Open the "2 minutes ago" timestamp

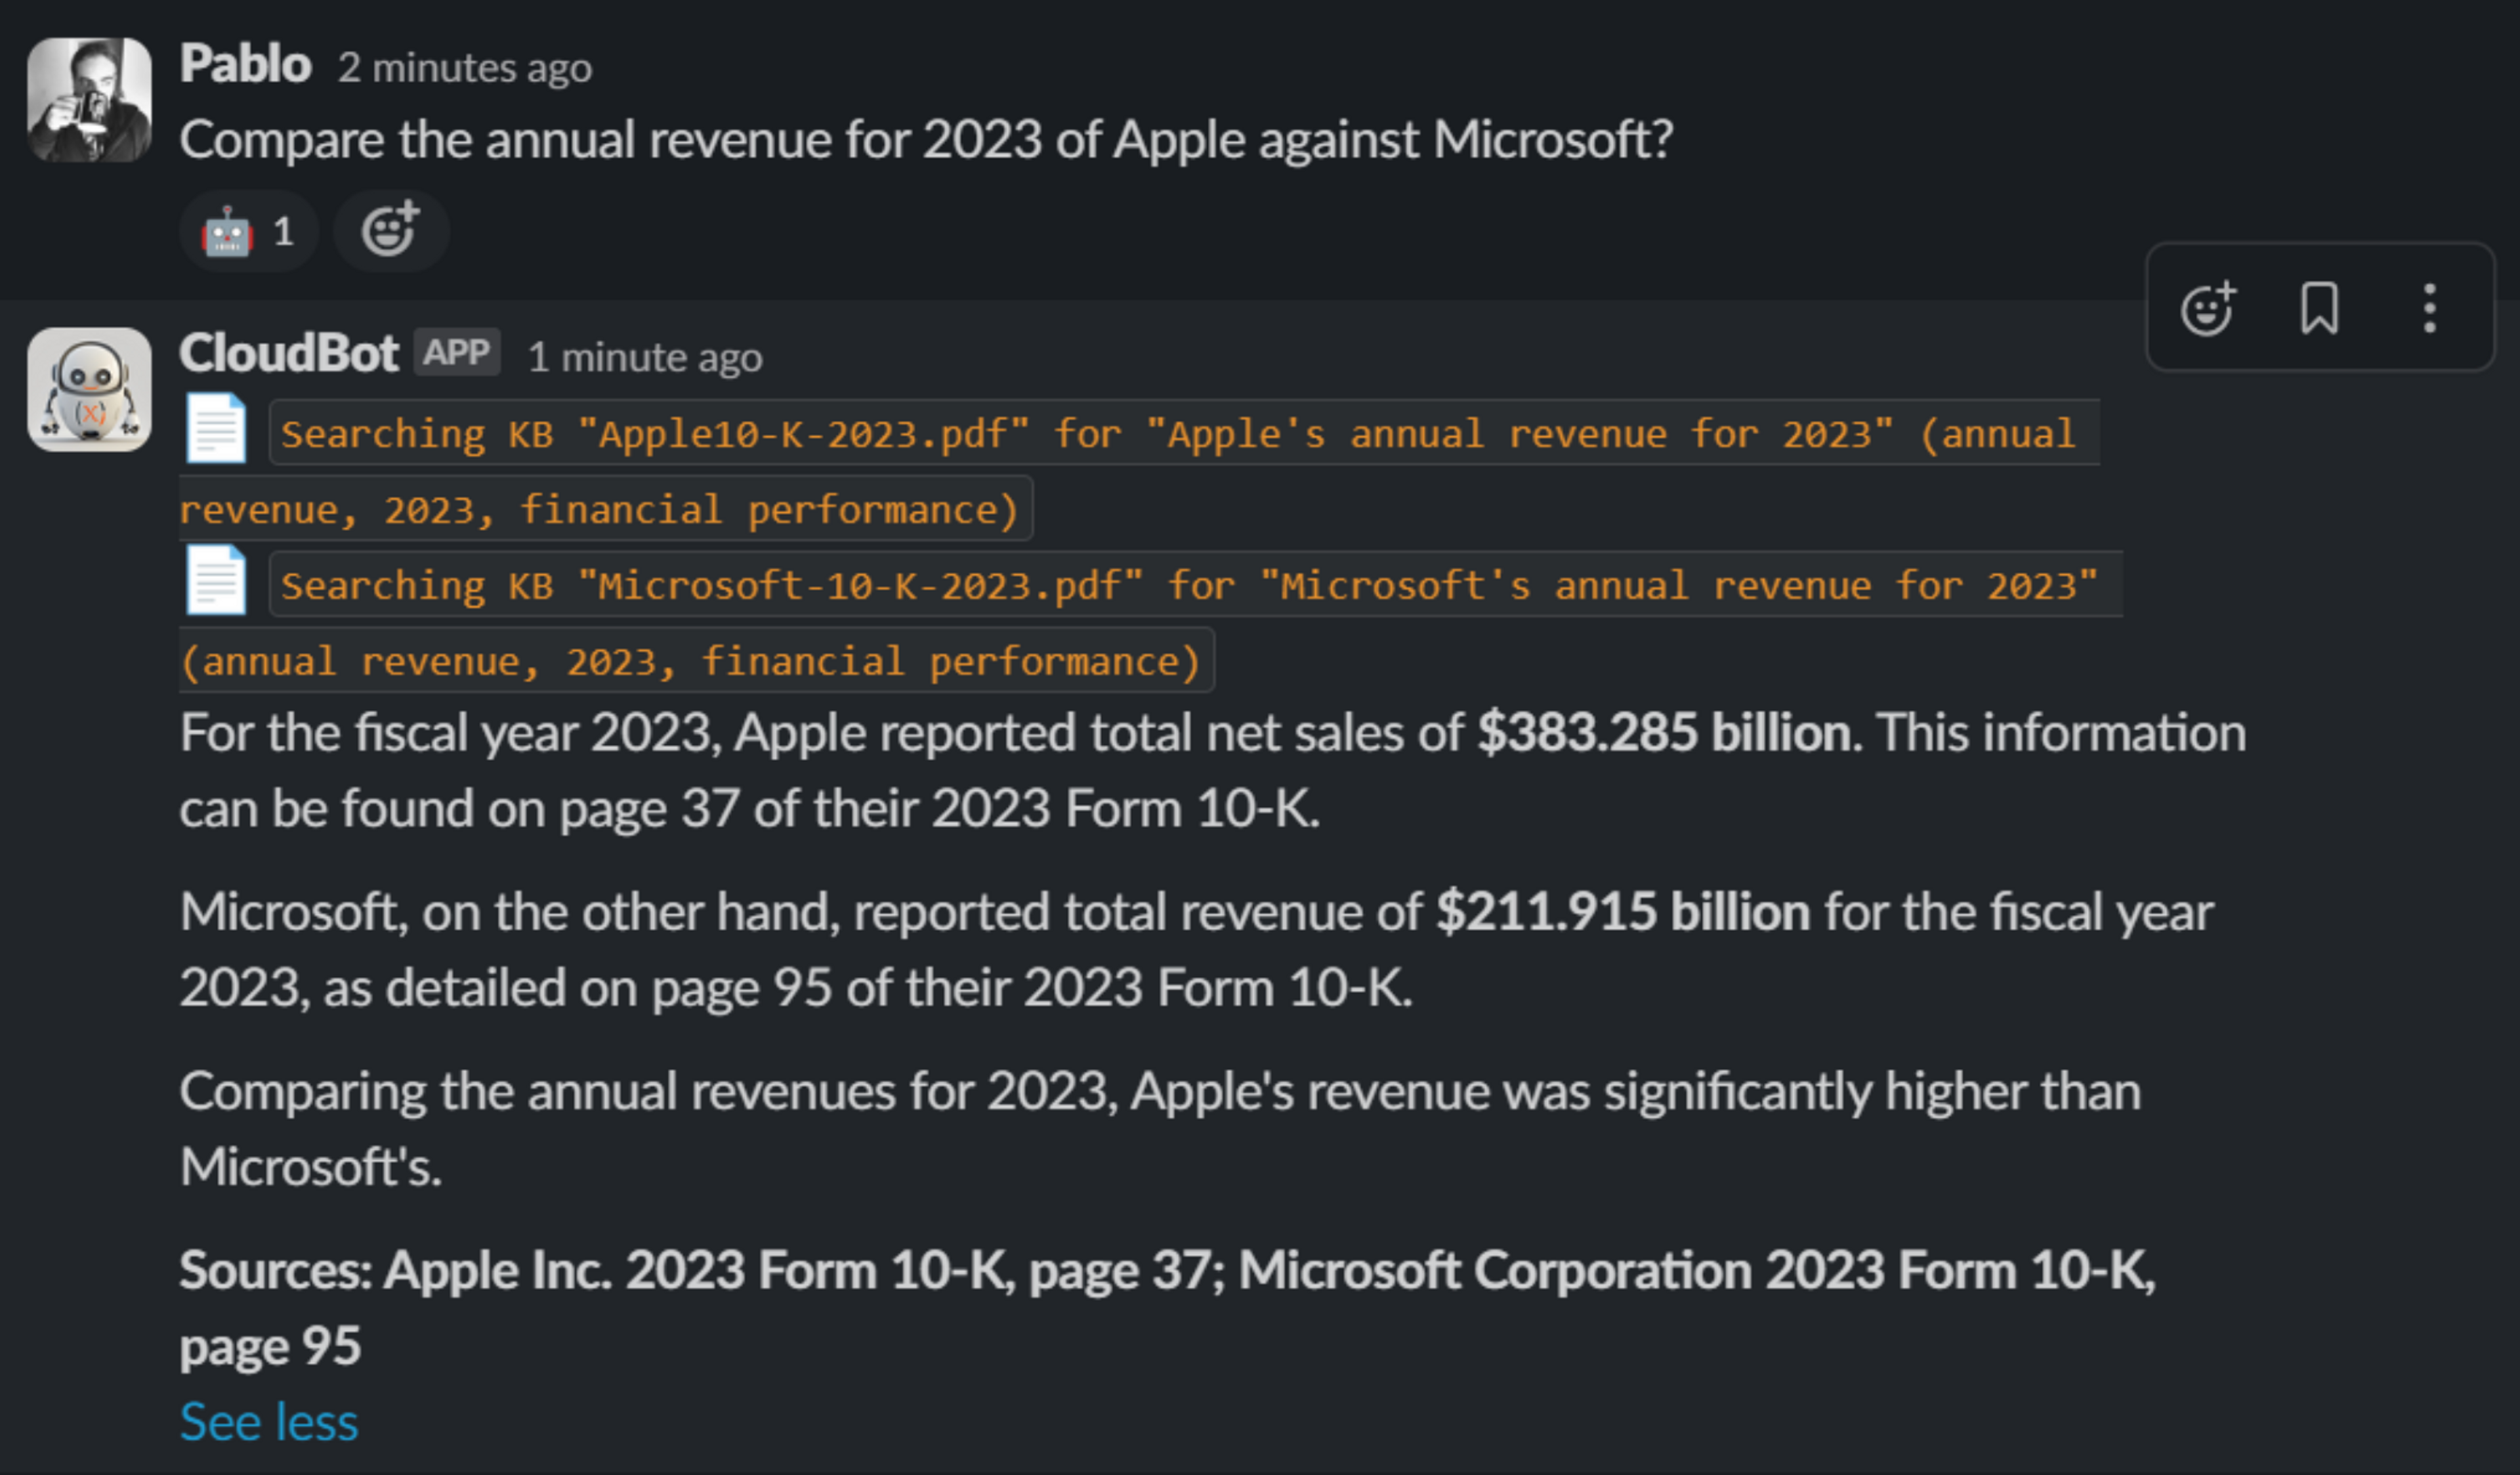pos(464,69)
